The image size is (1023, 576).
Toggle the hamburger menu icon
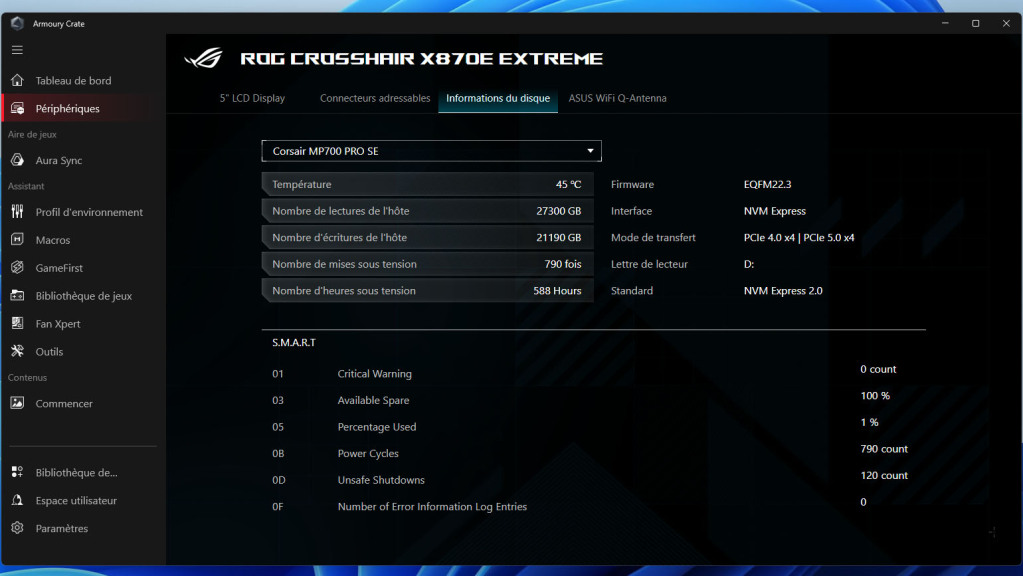(x=17, y=50)
